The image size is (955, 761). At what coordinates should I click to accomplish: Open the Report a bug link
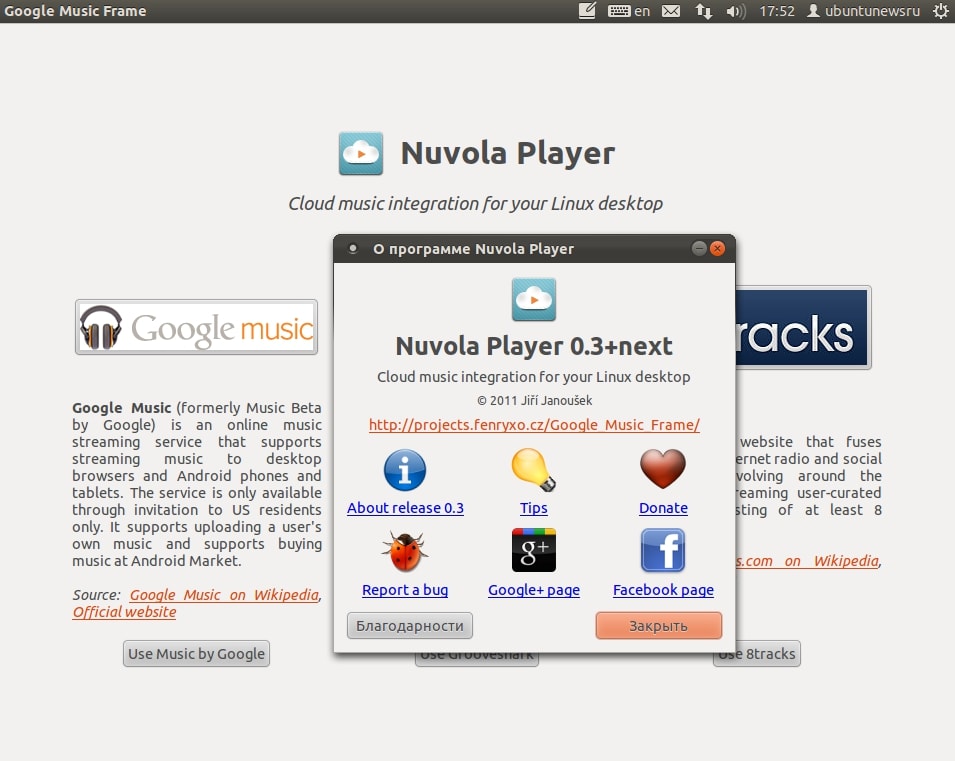click(x=405, y=590)
